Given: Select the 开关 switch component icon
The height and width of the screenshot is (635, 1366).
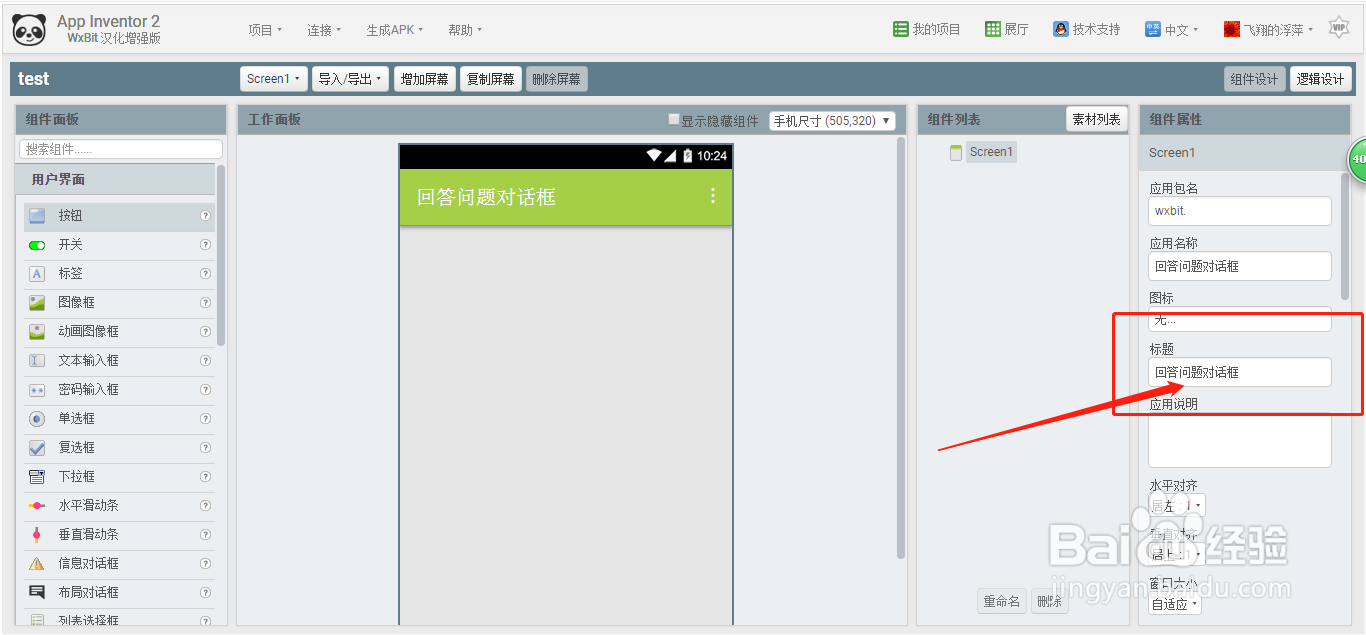Looking at the screenshot, I should pyautogui.click(x=37, y=245).
